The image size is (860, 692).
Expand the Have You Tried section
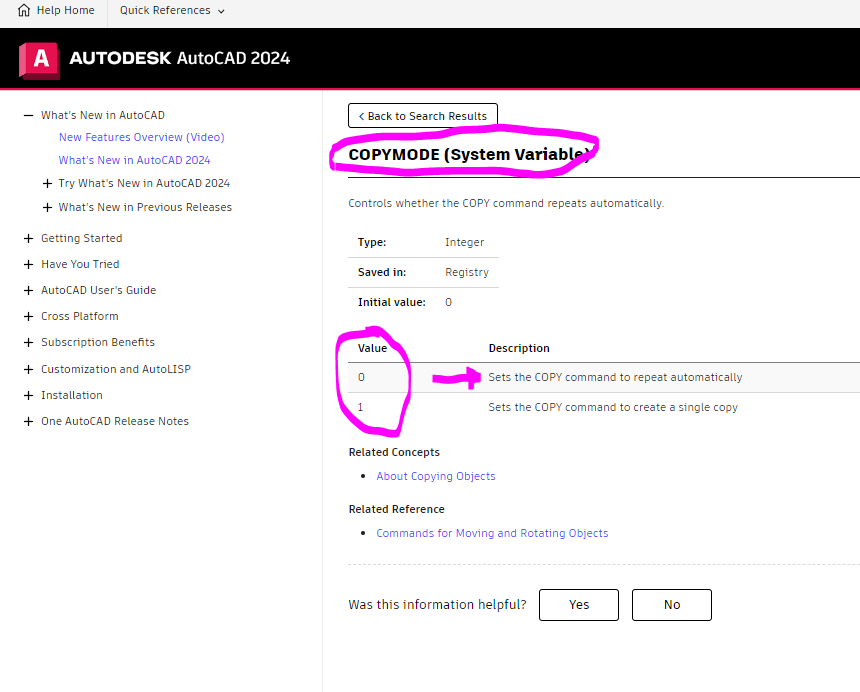[x=28, y=264]
